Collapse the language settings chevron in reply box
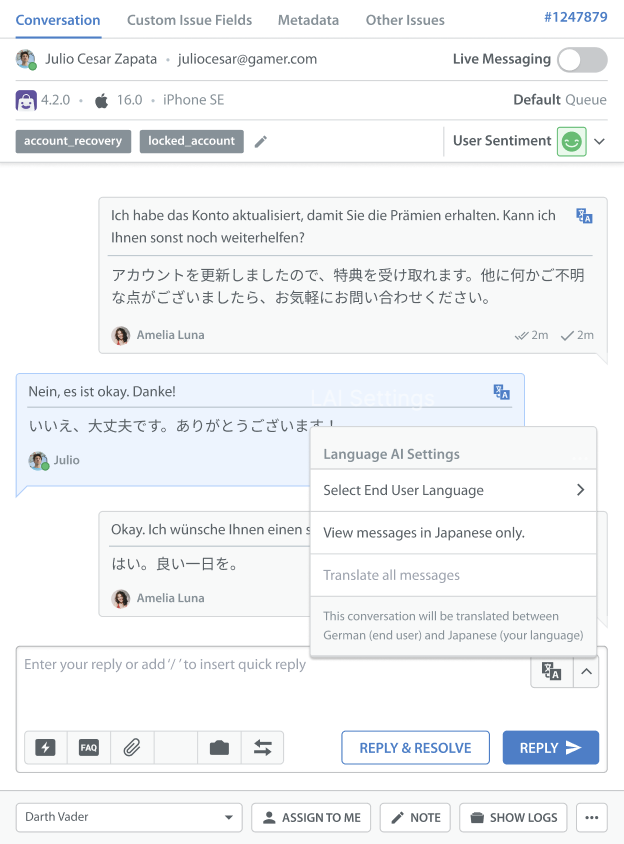624x844 pixels. pyautogui.click(x=587, y=672)
